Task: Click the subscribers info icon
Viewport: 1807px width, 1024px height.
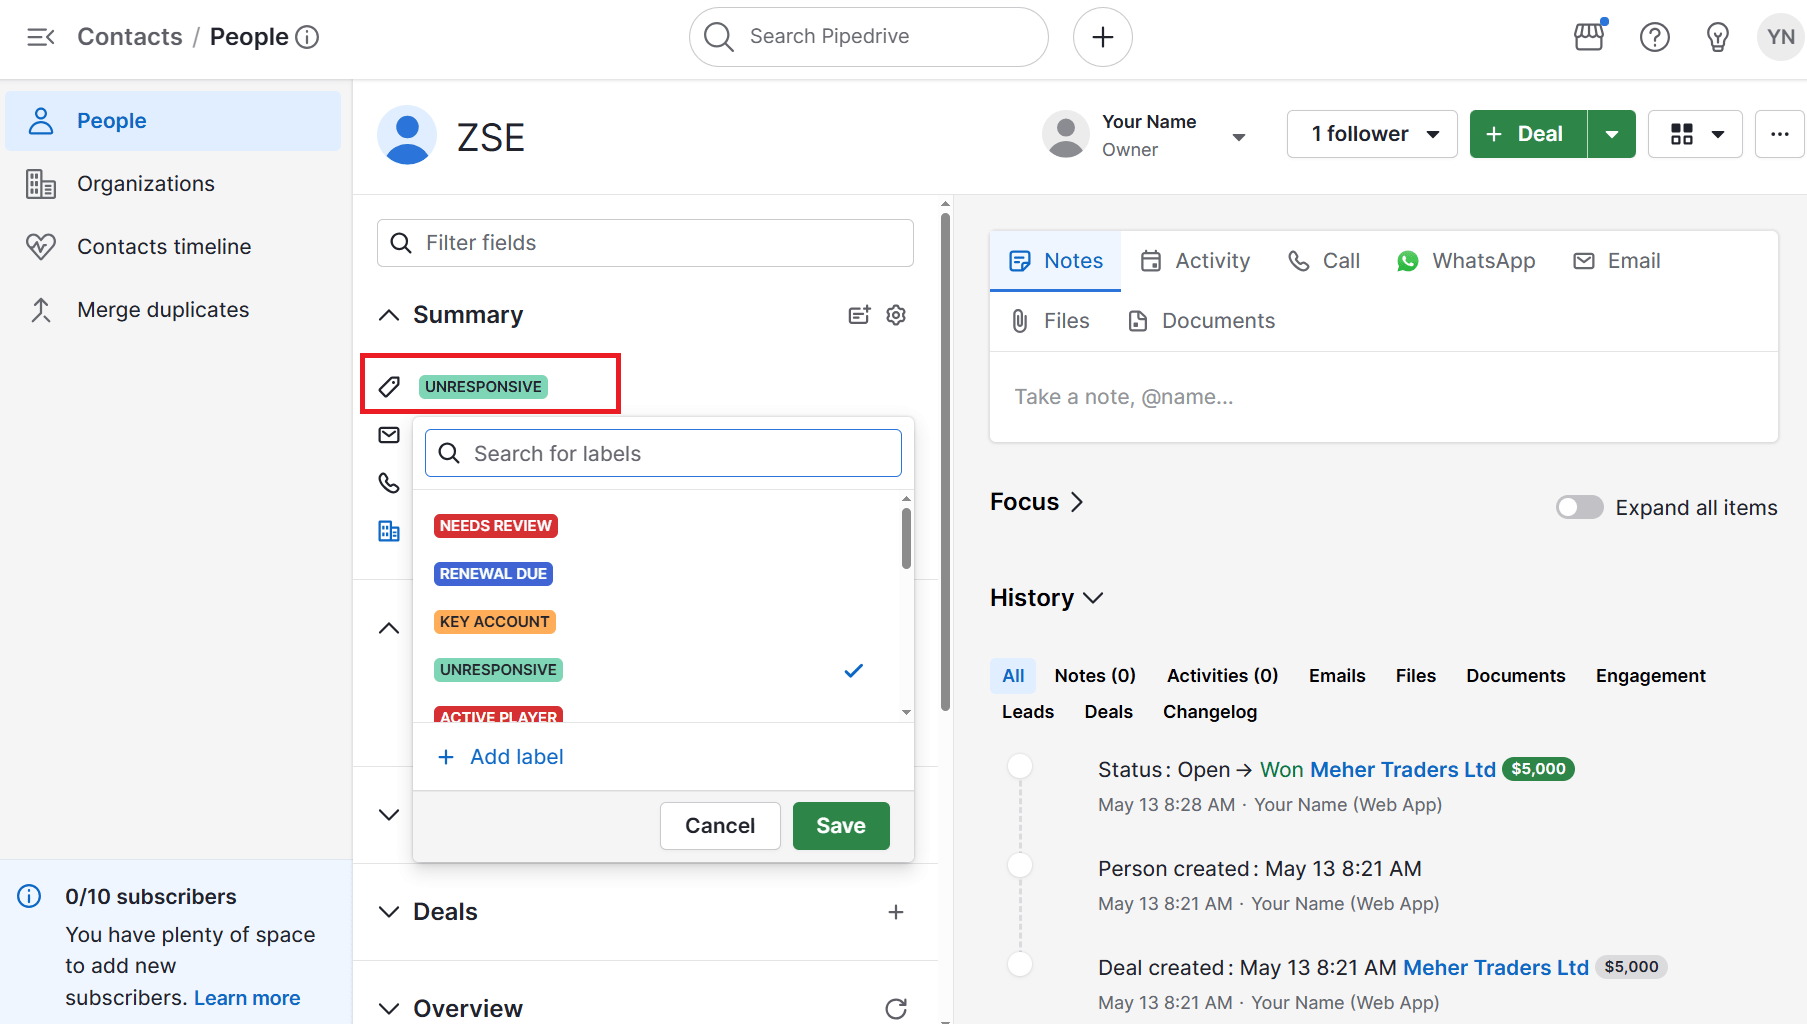Action: pyautogui.click(x=29, y=896)
